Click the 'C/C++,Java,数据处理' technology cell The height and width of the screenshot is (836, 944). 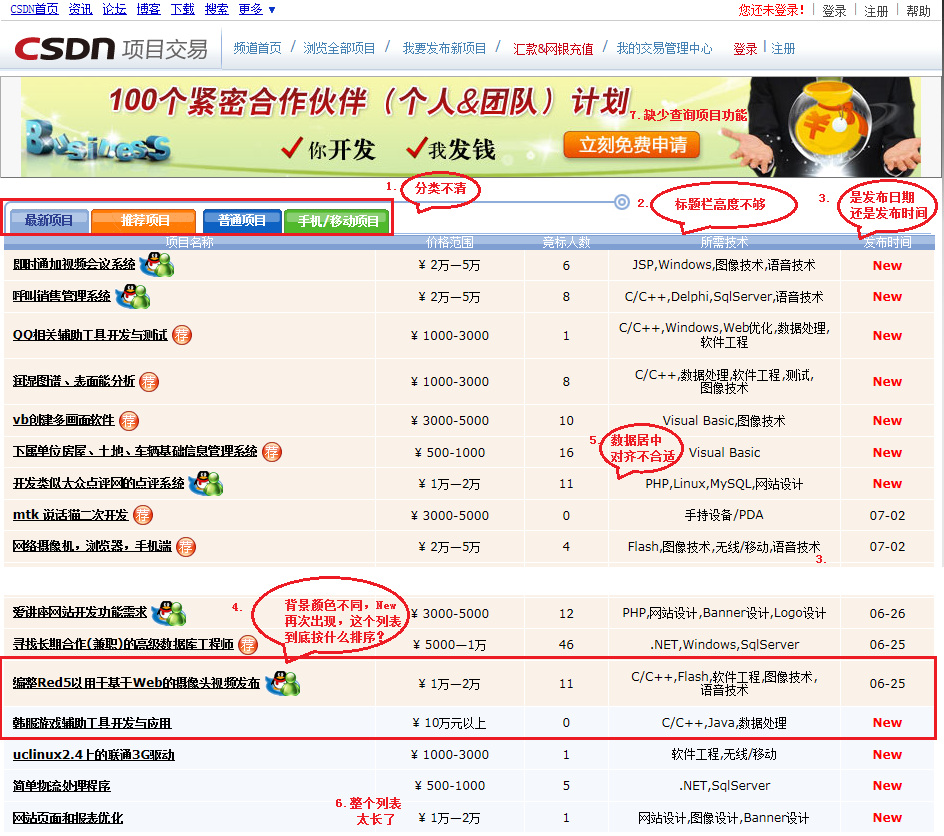724,723
